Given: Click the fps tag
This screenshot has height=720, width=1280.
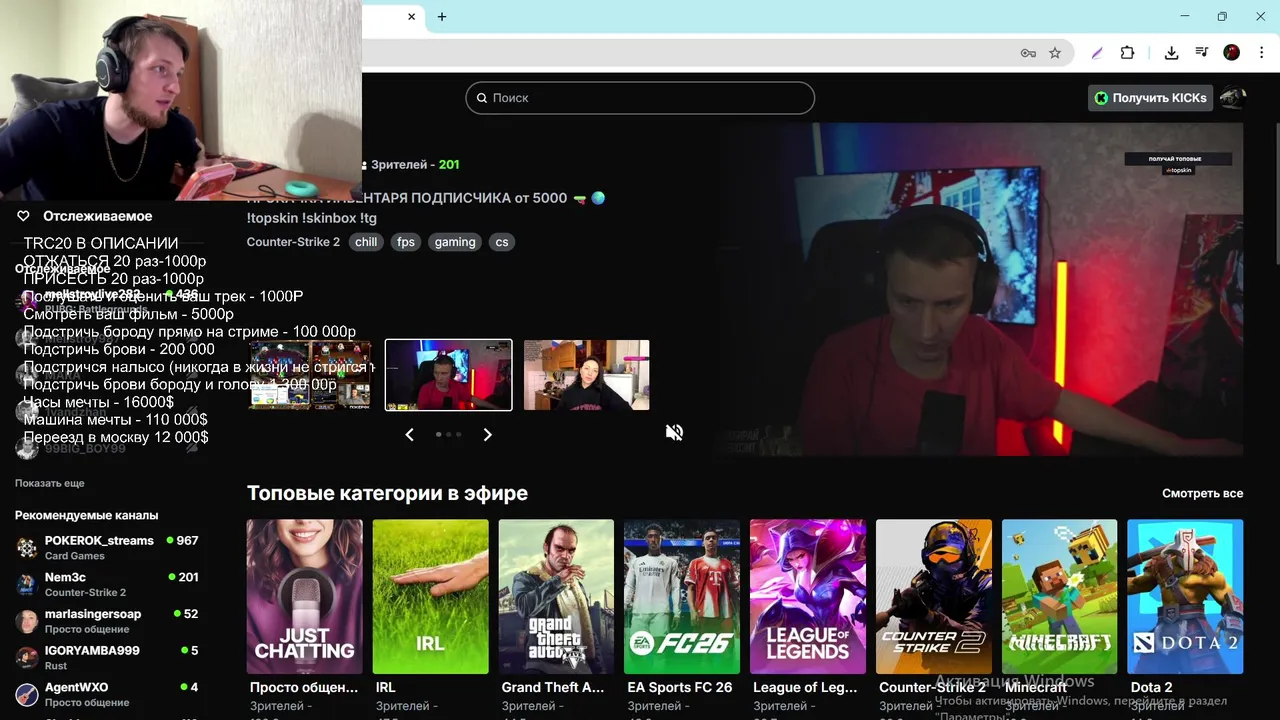Looking at the screenshot, I should tap(405, 242).
